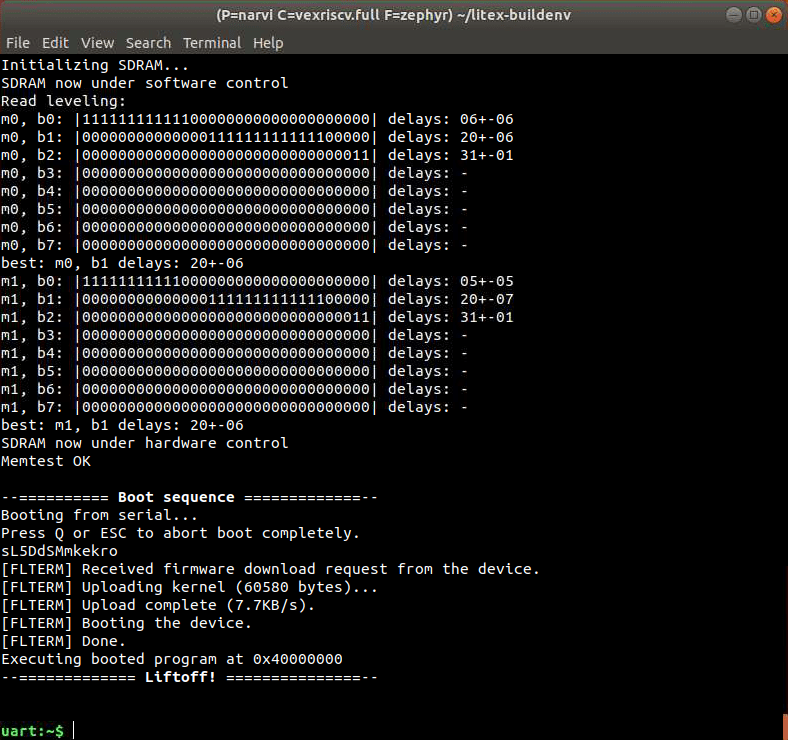
Task: Open the Search menu
Action: tap(148, 43)
